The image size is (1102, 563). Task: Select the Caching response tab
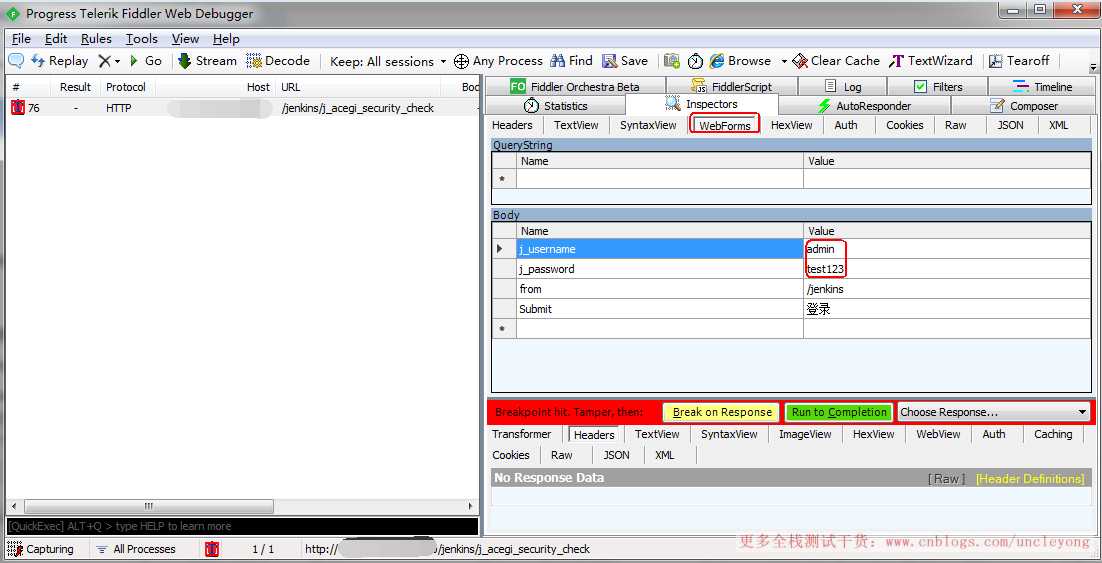[1053, 434]
